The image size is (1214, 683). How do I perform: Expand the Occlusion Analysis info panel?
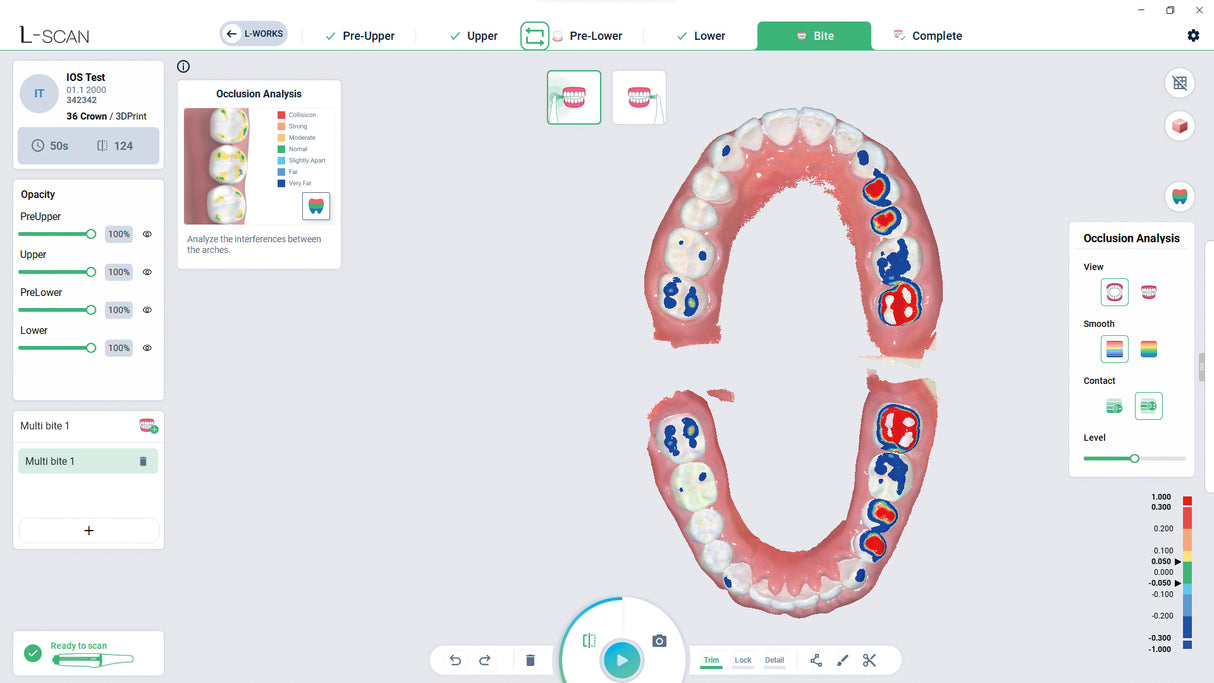[x=183, y=66]
